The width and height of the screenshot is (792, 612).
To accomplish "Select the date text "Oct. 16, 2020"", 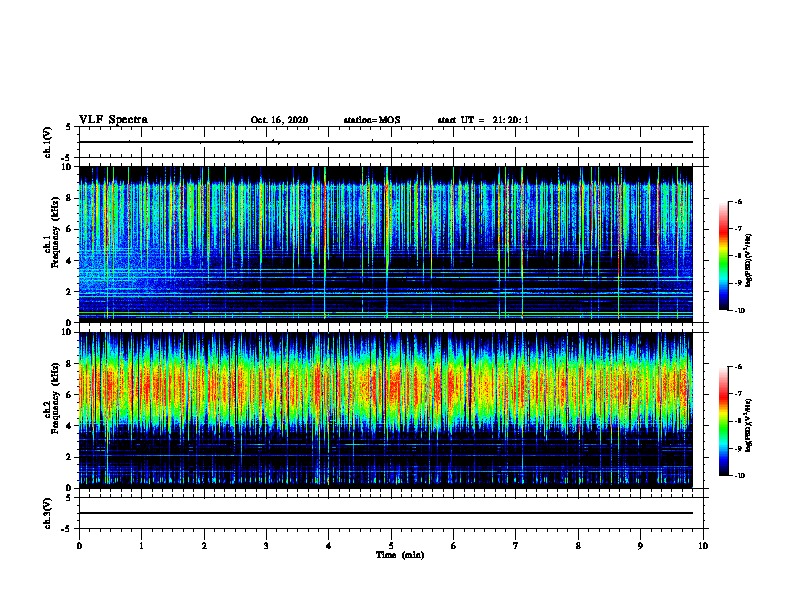I will (279, 120).
